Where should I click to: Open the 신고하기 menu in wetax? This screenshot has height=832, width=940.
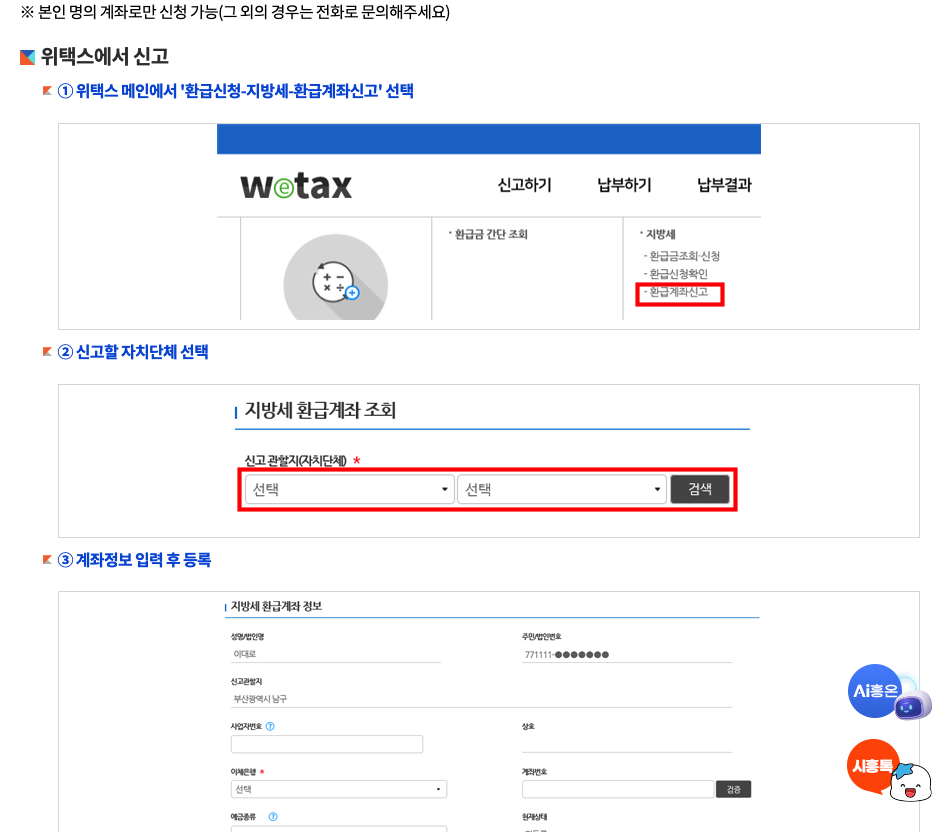[x=525, y=185]
